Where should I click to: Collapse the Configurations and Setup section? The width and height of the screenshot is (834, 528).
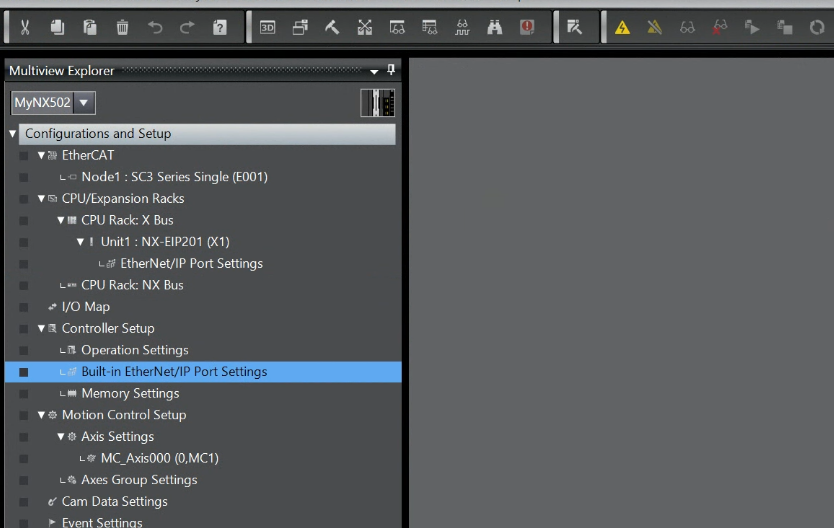(13, 134)
